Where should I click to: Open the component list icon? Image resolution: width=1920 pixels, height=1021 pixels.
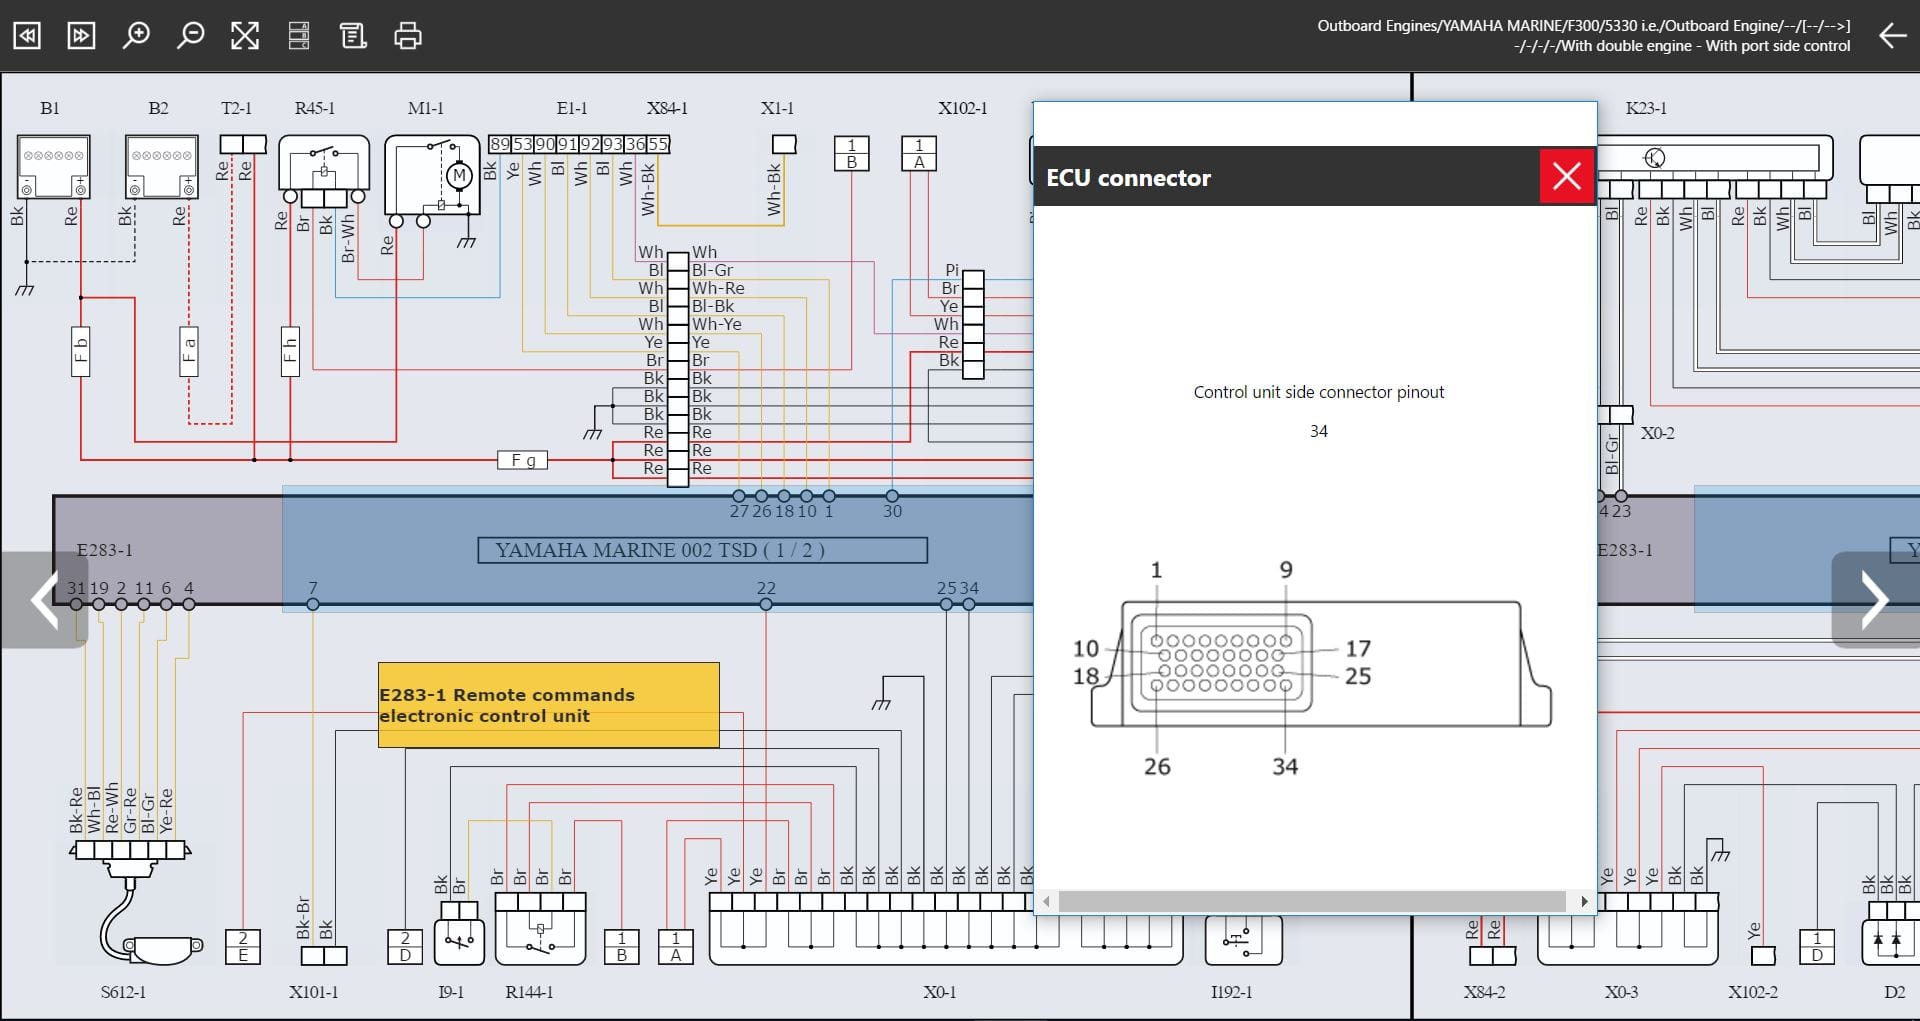tap(299, 36)
